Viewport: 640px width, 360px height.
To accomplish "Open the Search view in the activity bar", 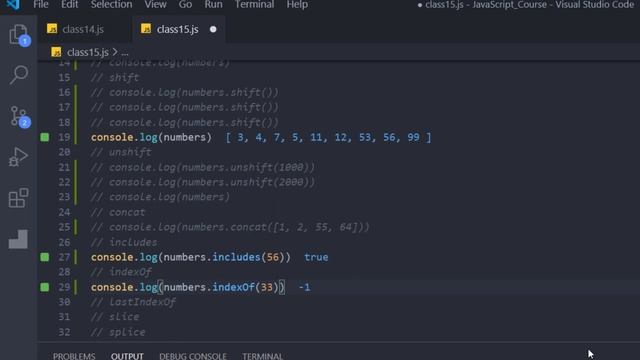I will tap(19, 75).
